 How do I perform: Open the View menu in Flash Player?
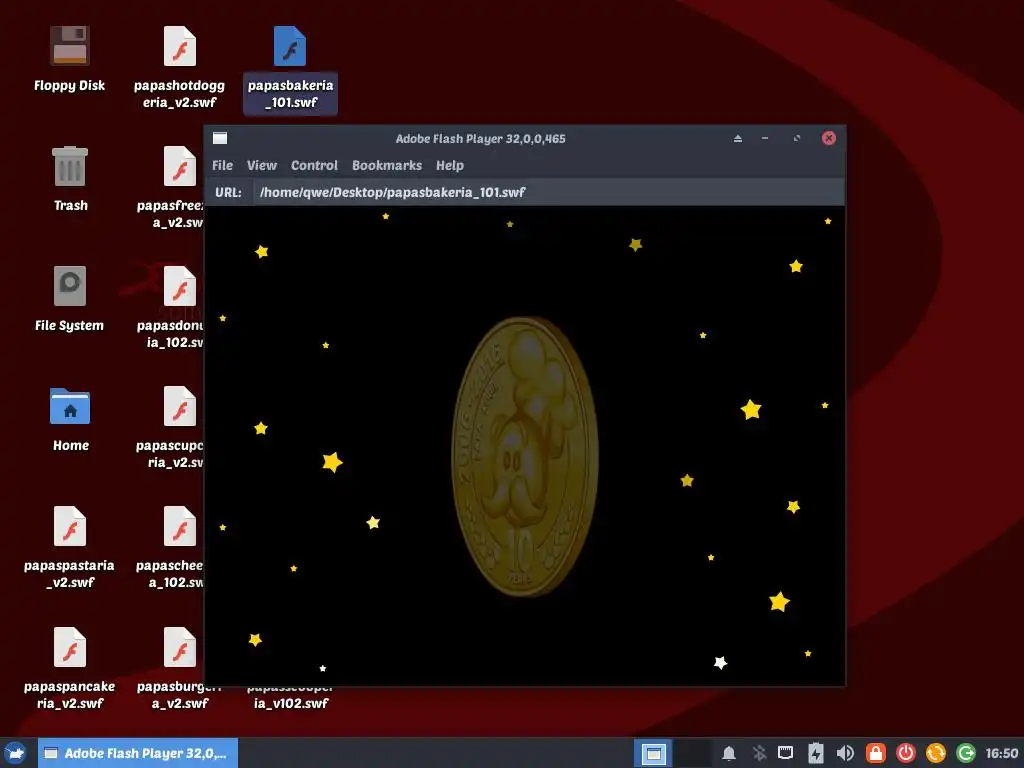[x=262, y=165]
